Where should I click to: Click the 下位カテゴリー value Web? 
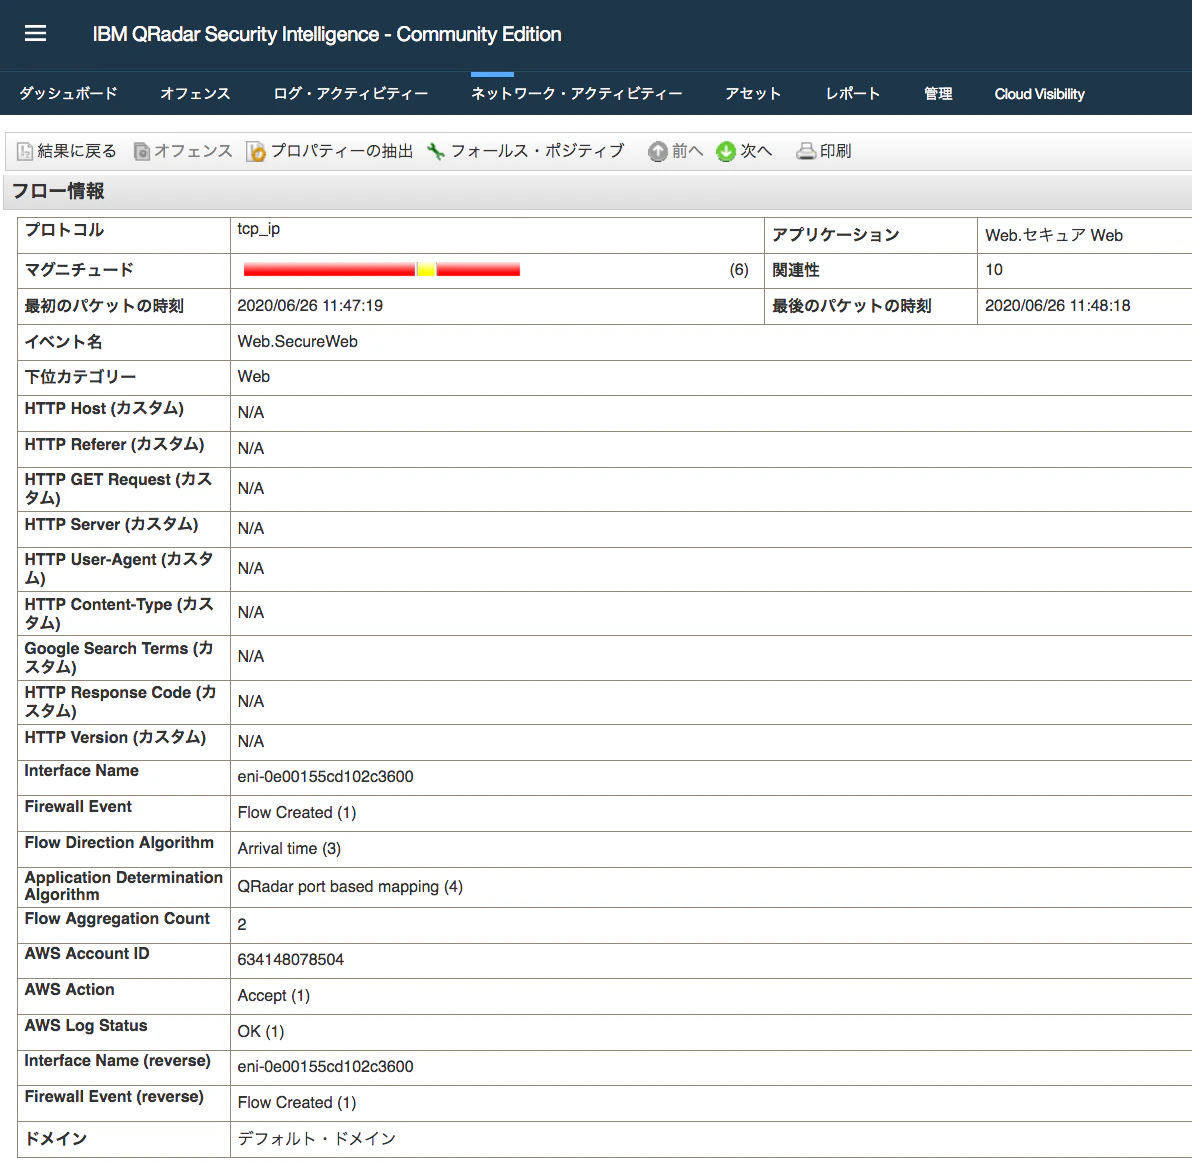click(253, 376)
